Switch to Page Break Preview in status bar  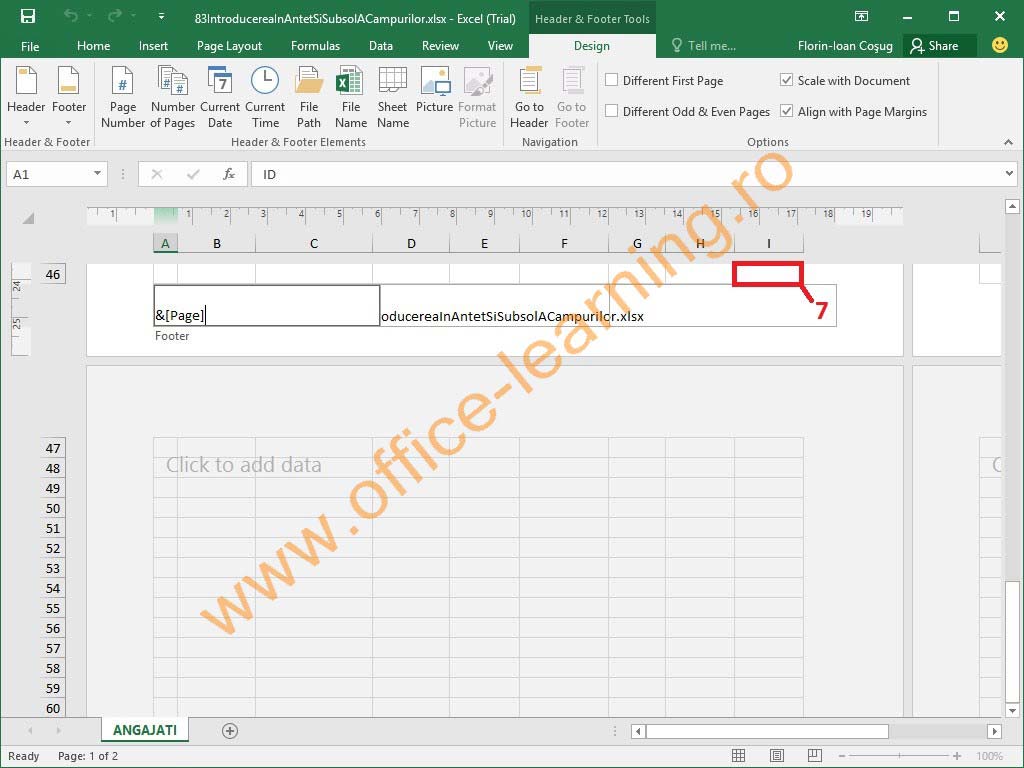click(x=814, y=756)
